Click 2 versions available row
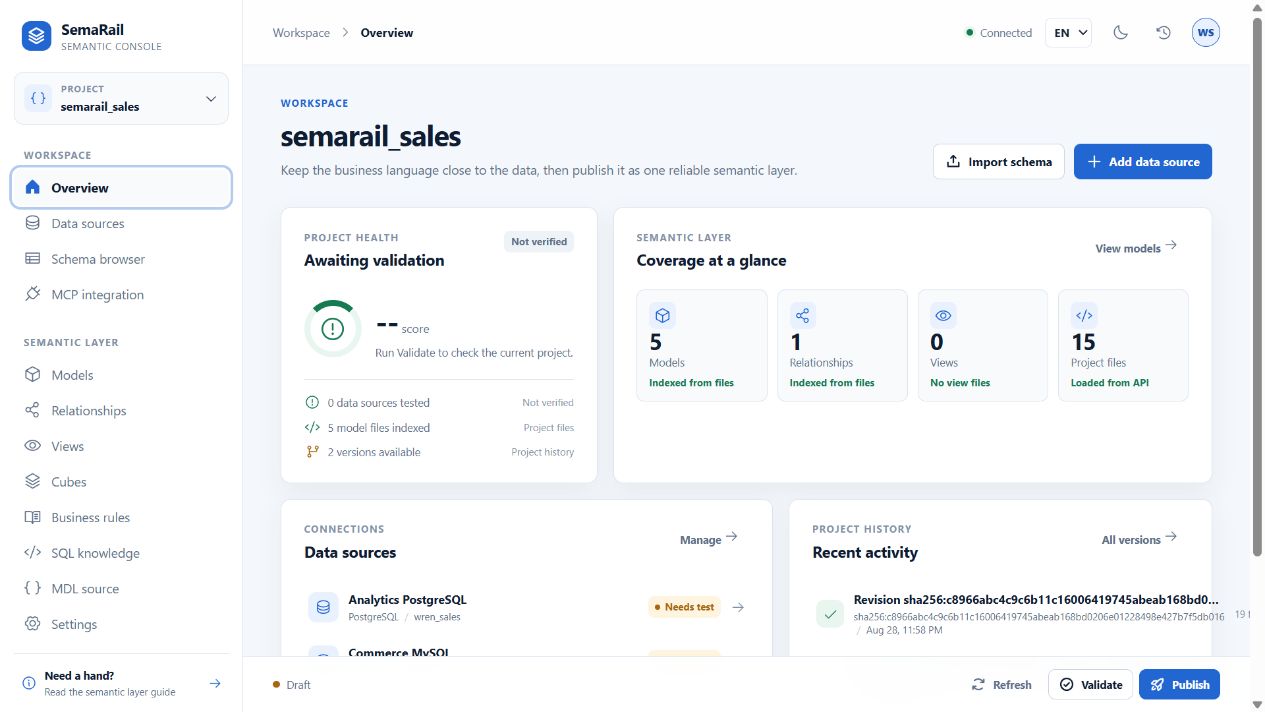This screenshot has width=1265, height=712. coord(439,452)
